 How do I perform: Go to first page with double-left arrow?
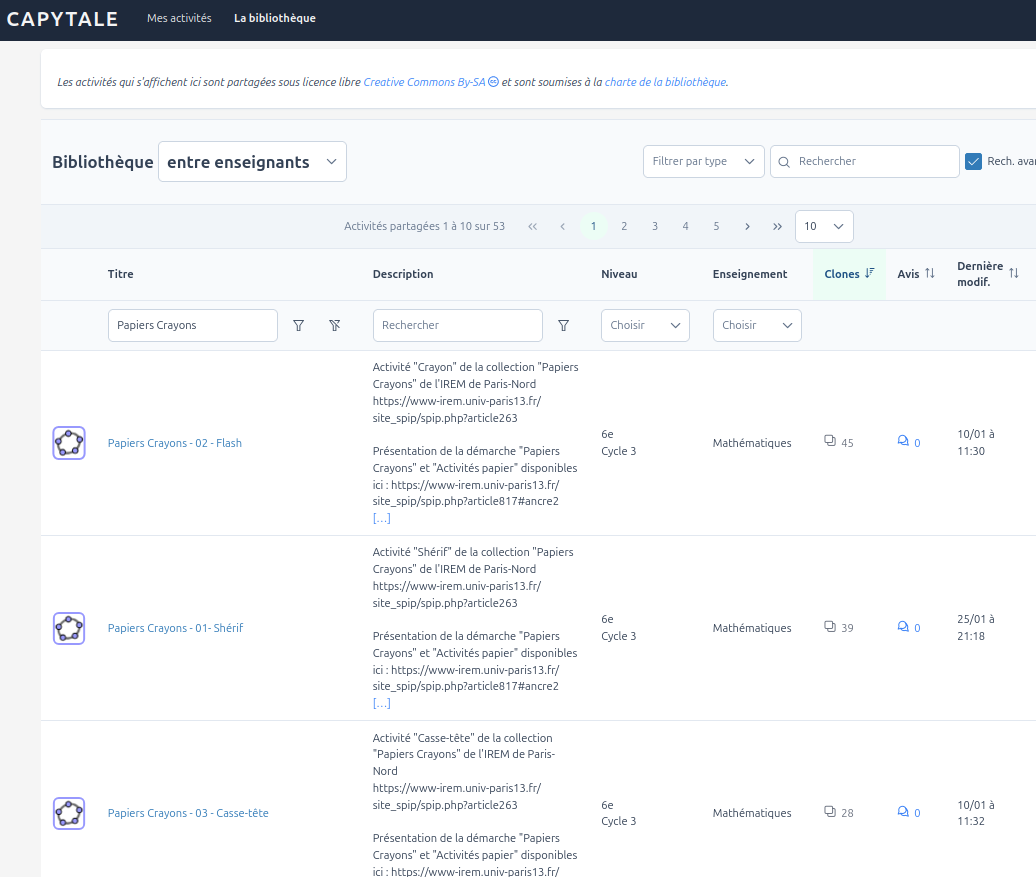click(x=533, y=226)
